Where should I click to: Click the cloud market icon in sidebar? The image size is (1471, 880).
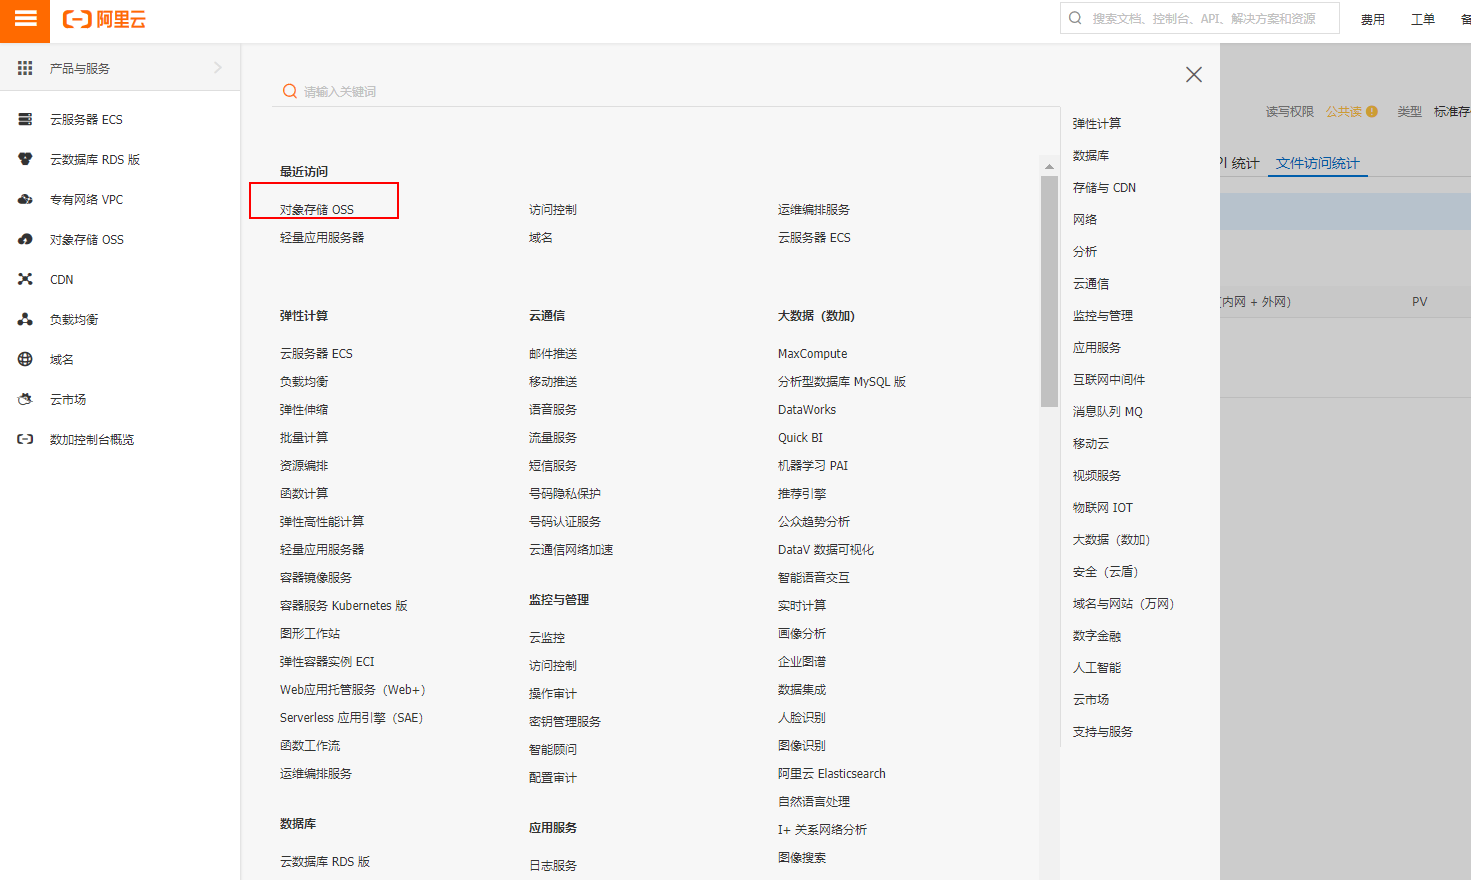coord(25,399)
